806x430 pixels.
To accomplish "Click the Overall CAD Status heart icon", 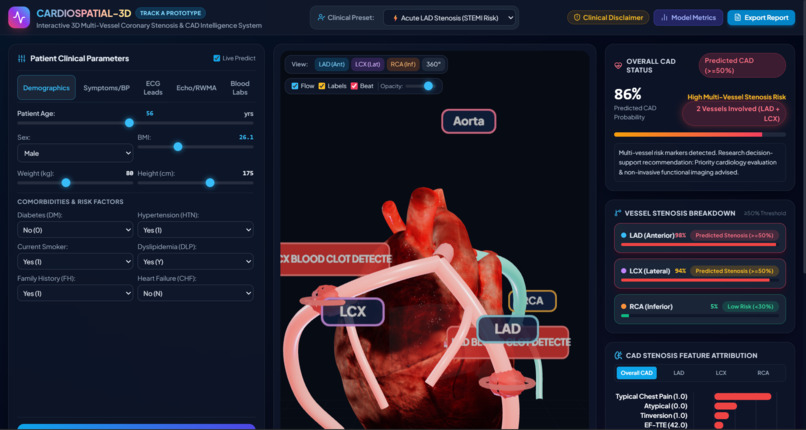I will pos(618,65).
